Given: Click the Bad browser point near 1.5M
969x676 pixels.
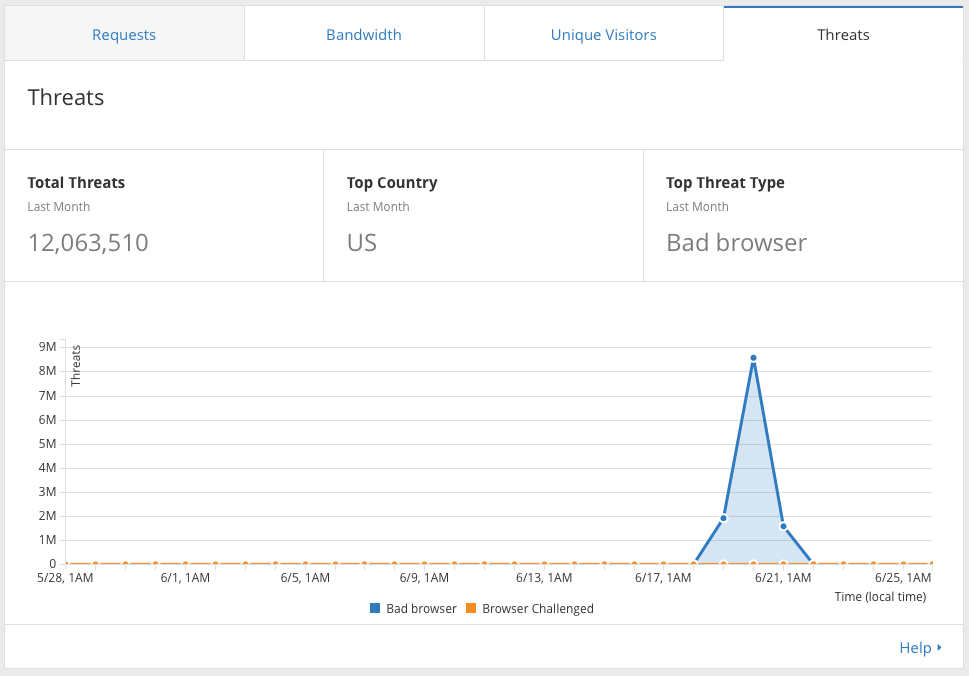Looking at the screenshot, I should 783,526.
